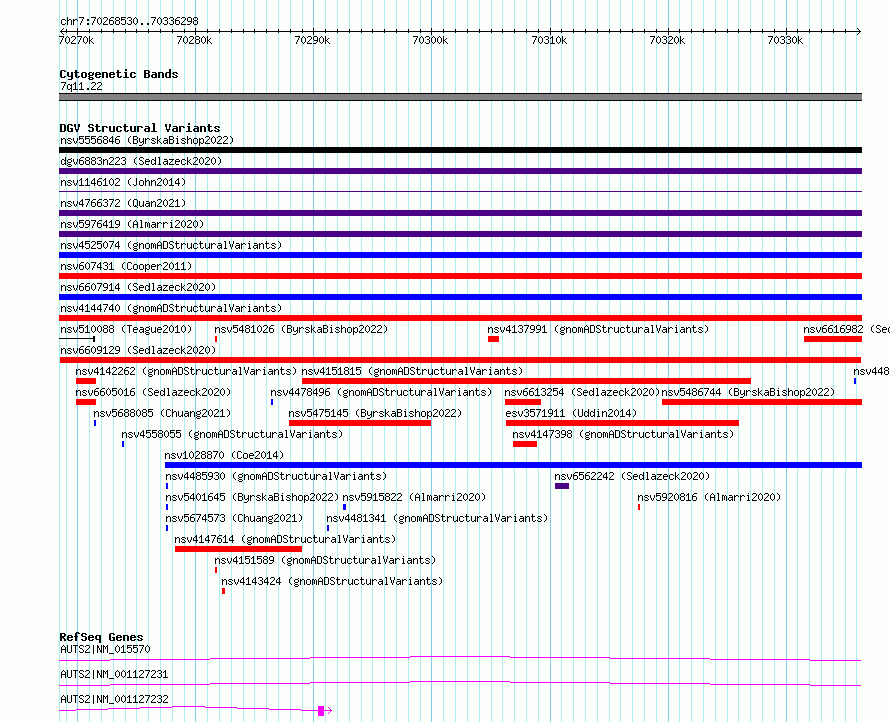Click the blue nsv1028870 variant bar

click(x=513, y=465)
